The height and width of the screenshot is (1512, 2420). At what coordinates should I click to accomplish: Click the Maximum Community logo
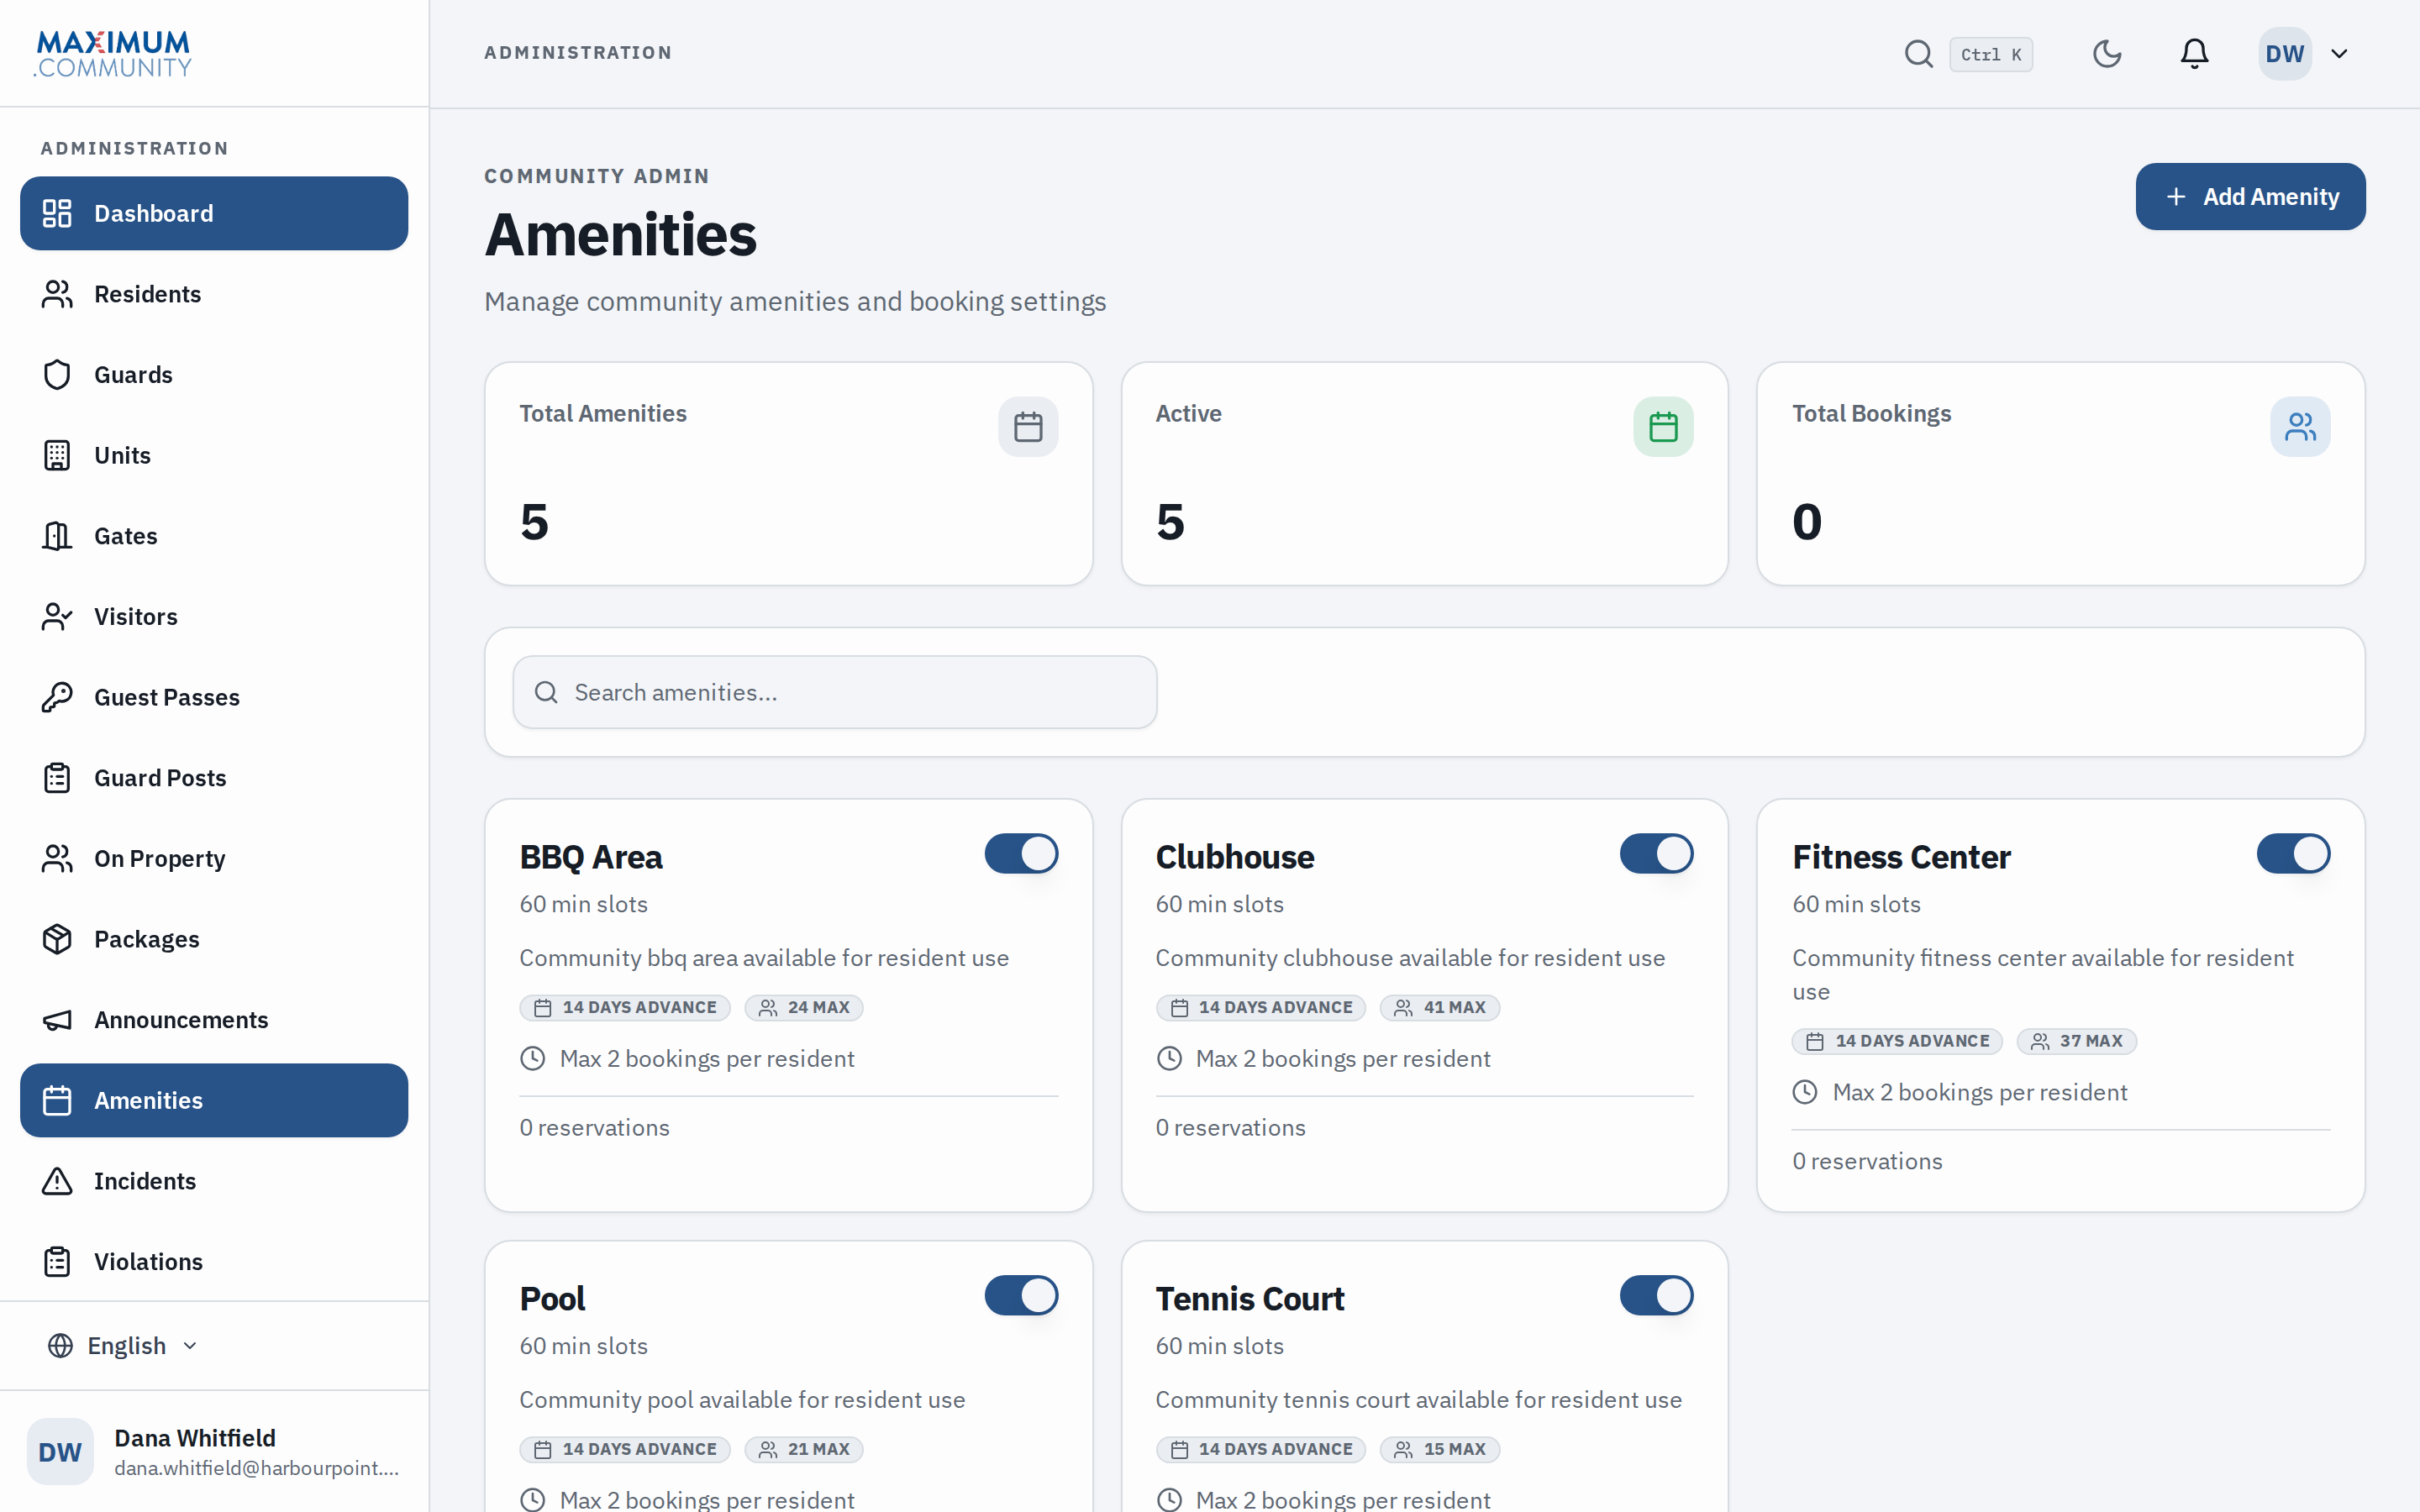113,54
